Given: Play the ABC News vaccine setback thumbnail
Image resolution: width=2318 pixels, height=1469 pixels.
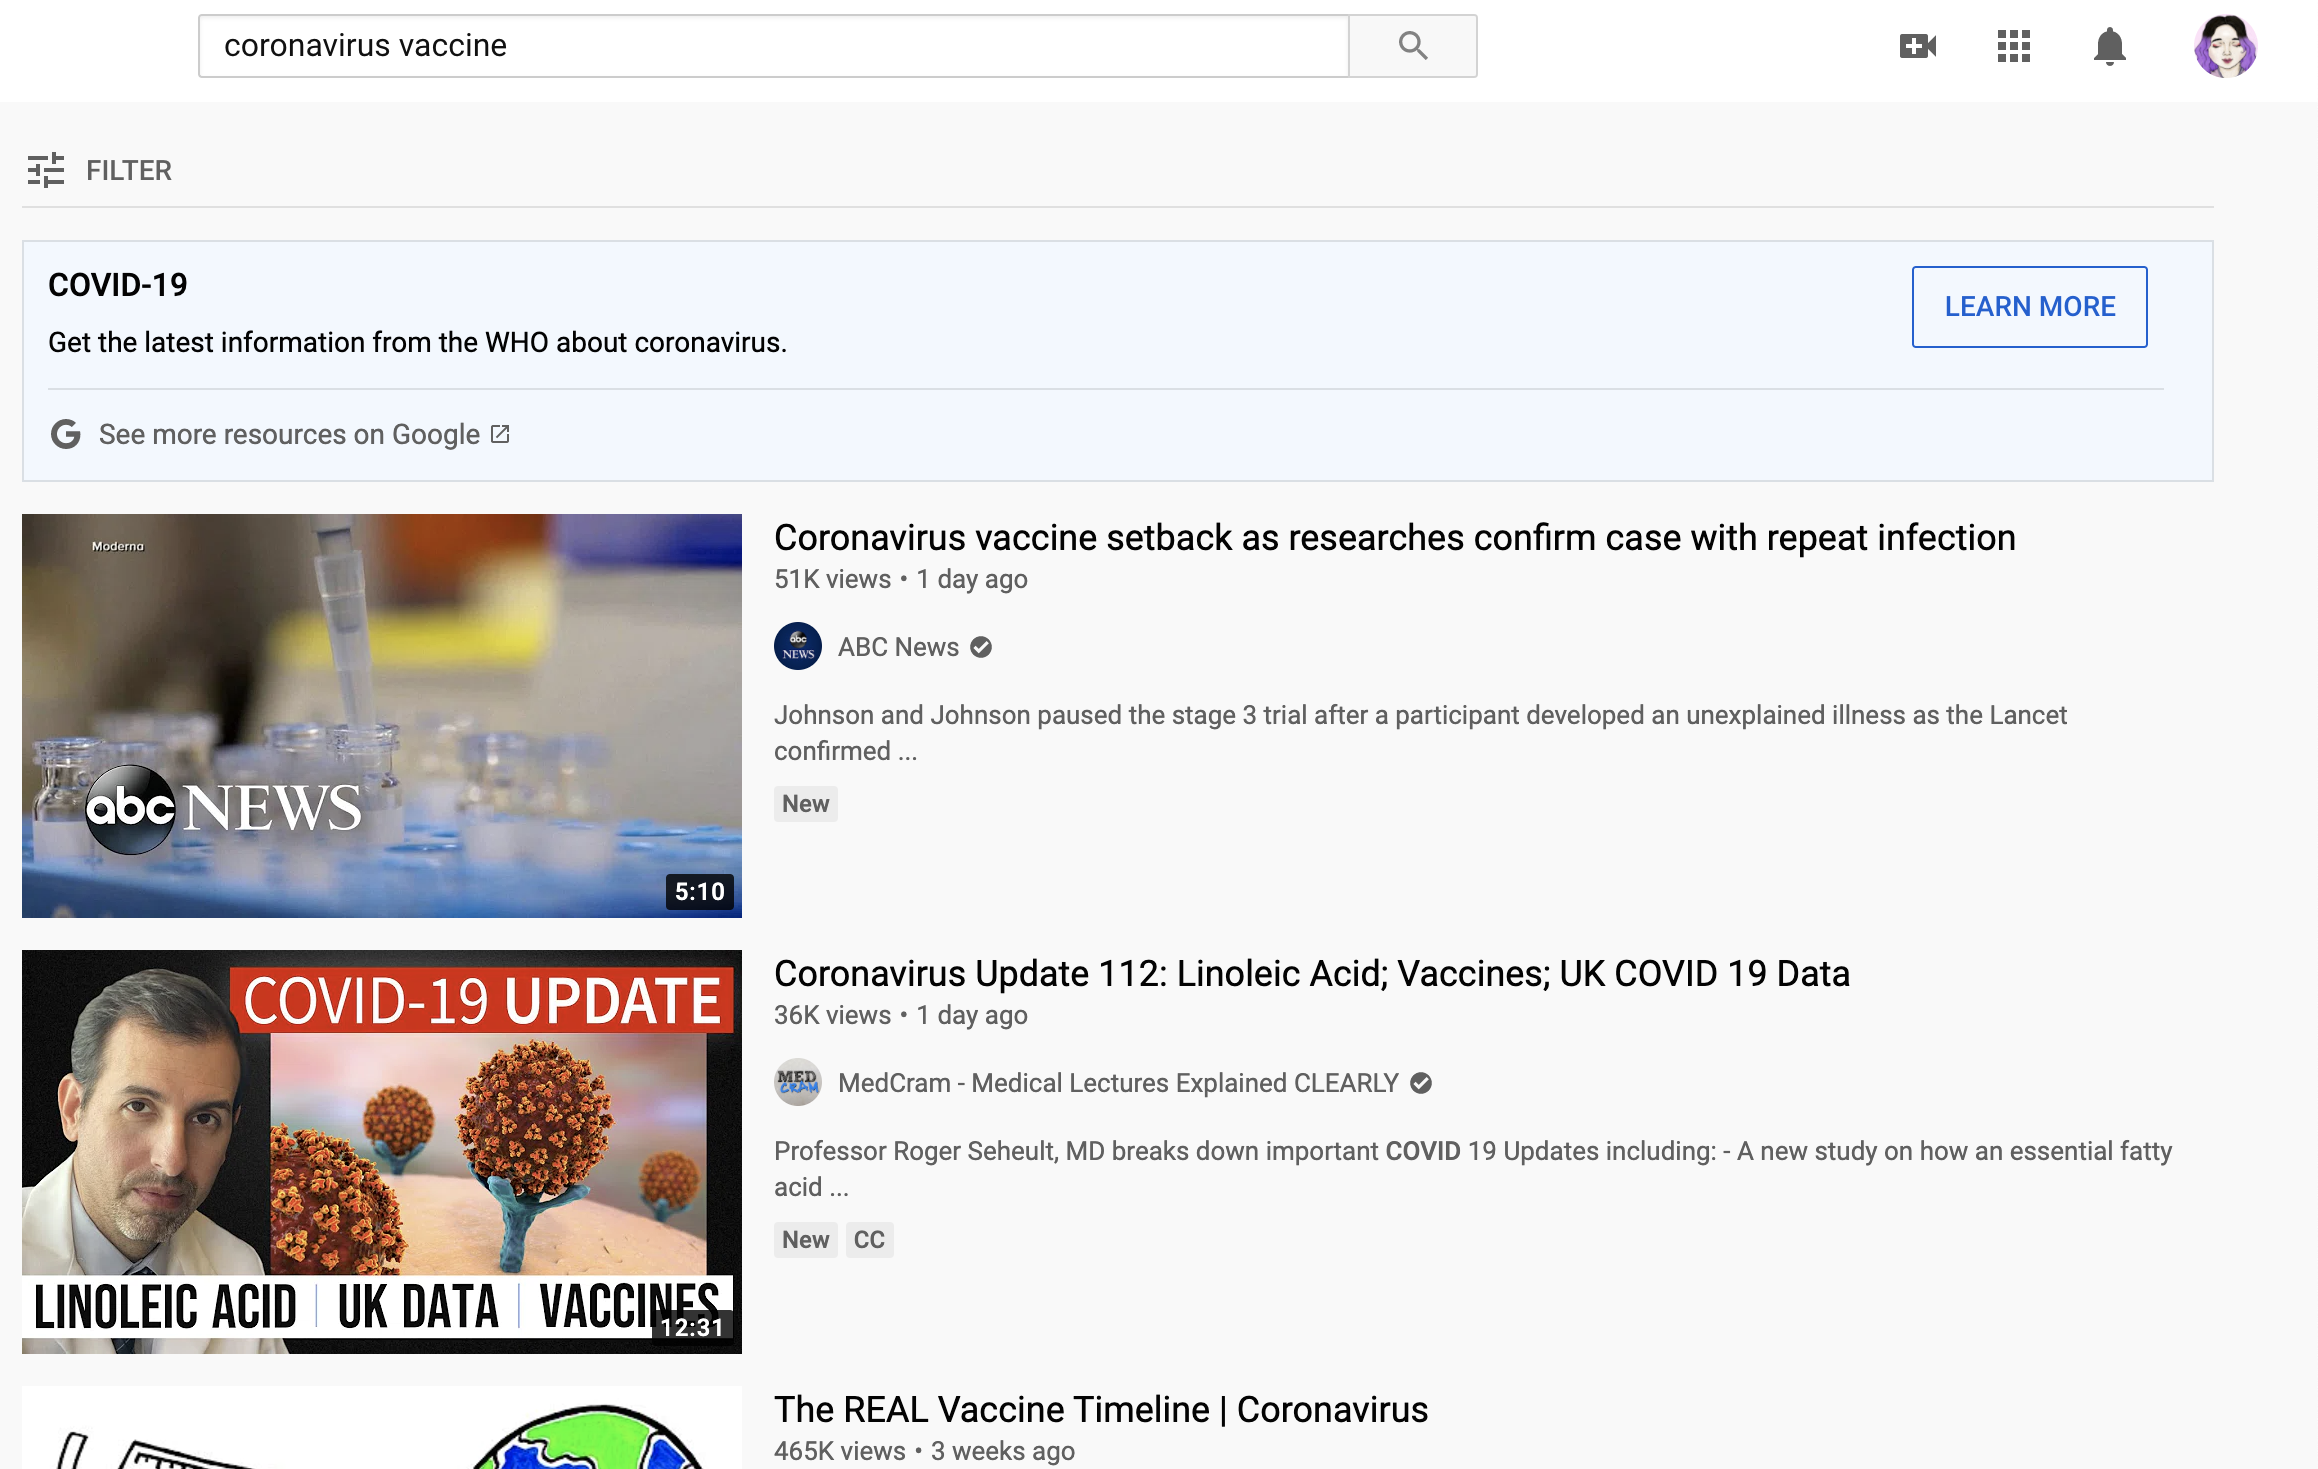Looking at the screenshot, I should pos(382,716).
